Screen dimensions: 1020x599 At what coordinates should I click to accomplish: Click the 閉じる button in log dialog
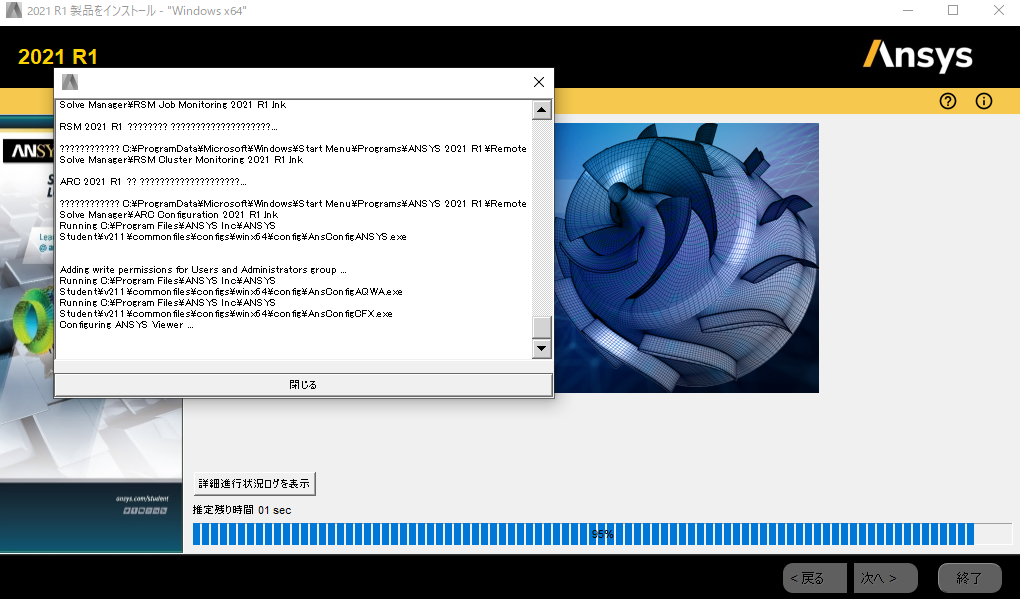303,385
